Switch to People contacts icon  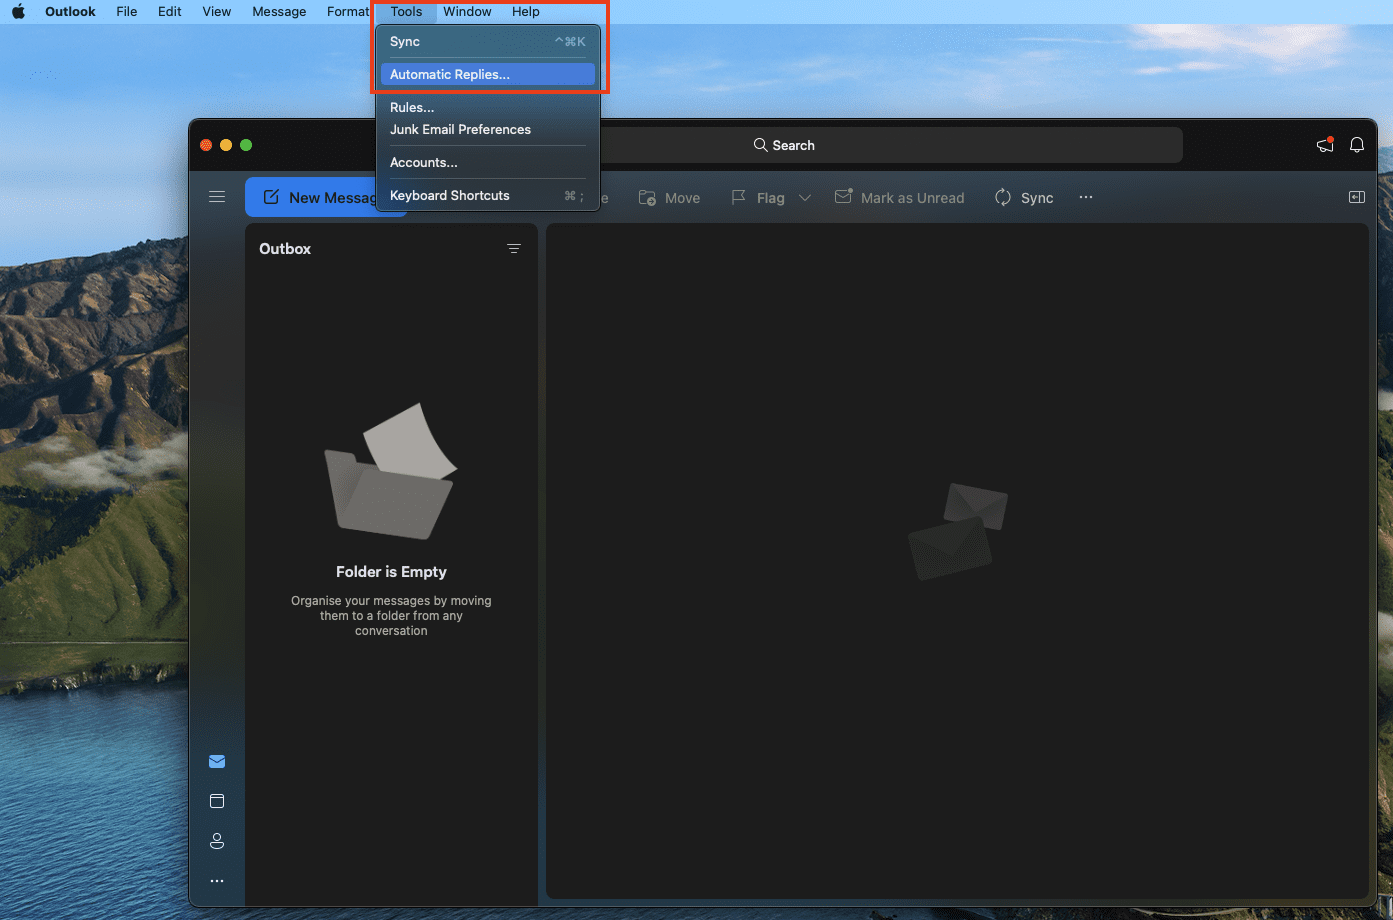click(217, 841)
